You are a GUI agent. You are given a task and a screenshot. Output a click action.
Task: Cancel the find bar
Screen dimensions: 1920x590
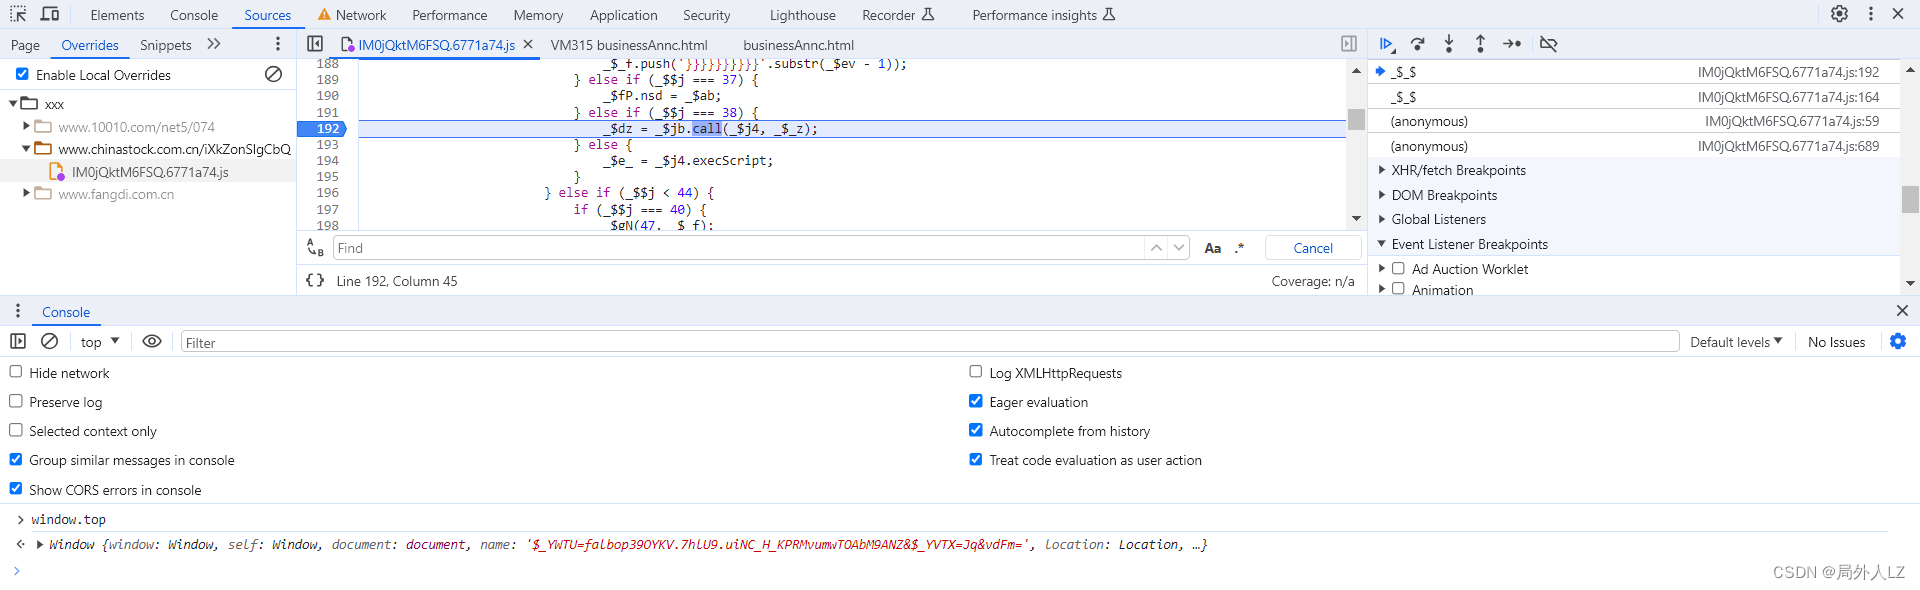[1313, 248]
